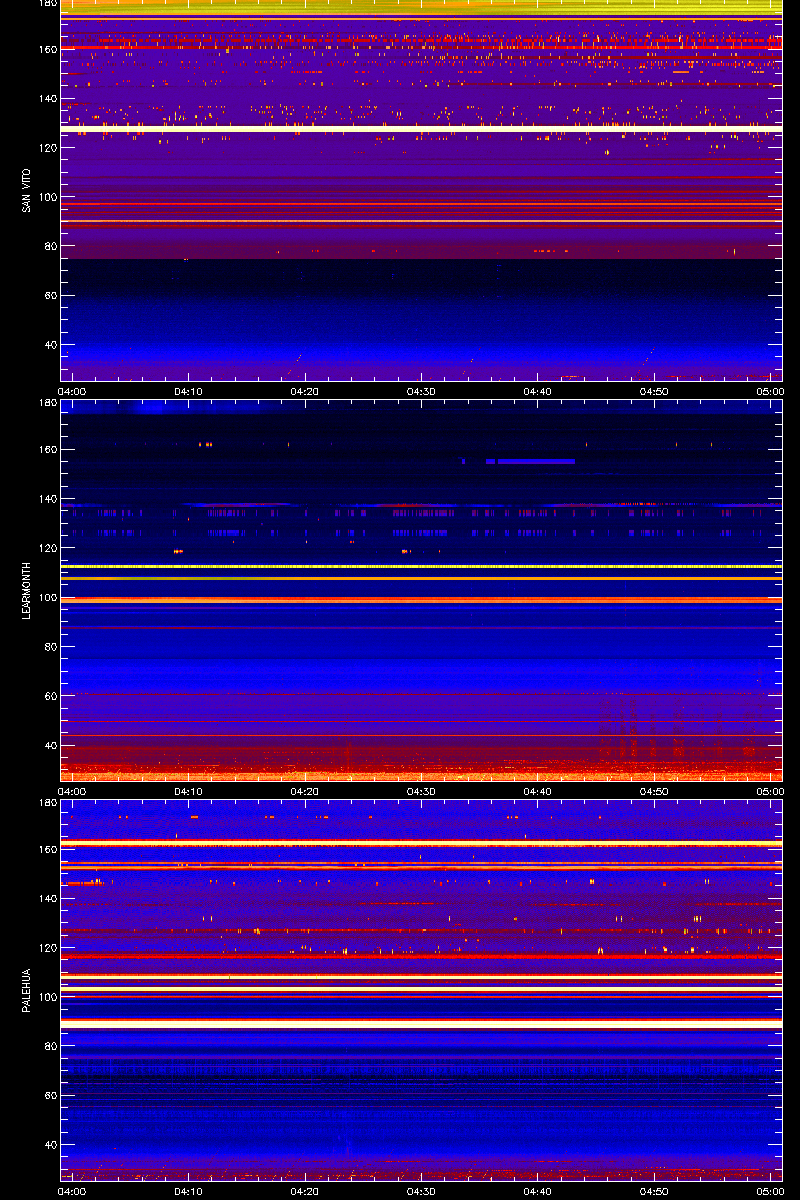The height and width of the screenshot is (1200, 800).
Task: Click 05:00 time label below San Vito plot
Action: [x=770, y=391]
